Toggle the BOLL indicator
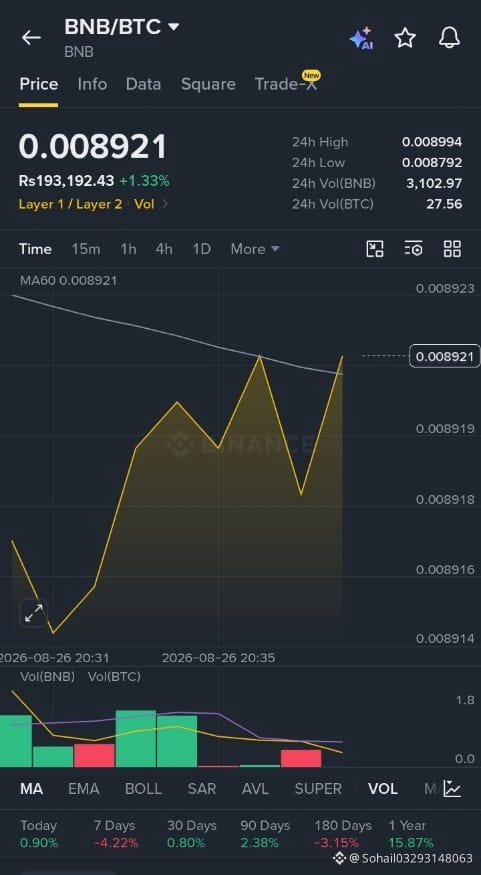This screenshot has width=481, height=875. click(x=143, y=789)
